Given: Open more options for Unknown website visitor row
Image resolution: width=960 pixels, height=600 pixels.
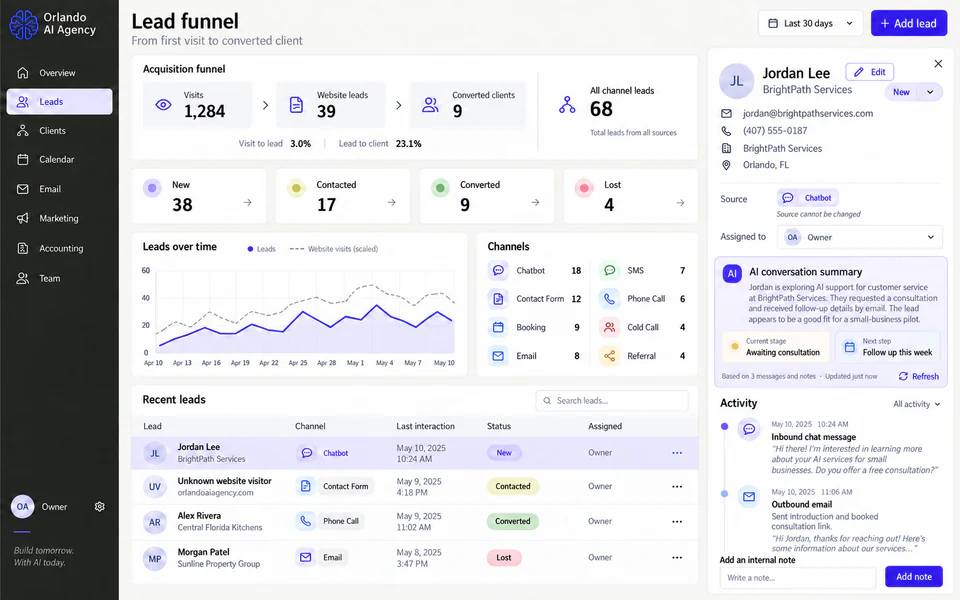Looking at the screenshot, I should pos(677,487).
